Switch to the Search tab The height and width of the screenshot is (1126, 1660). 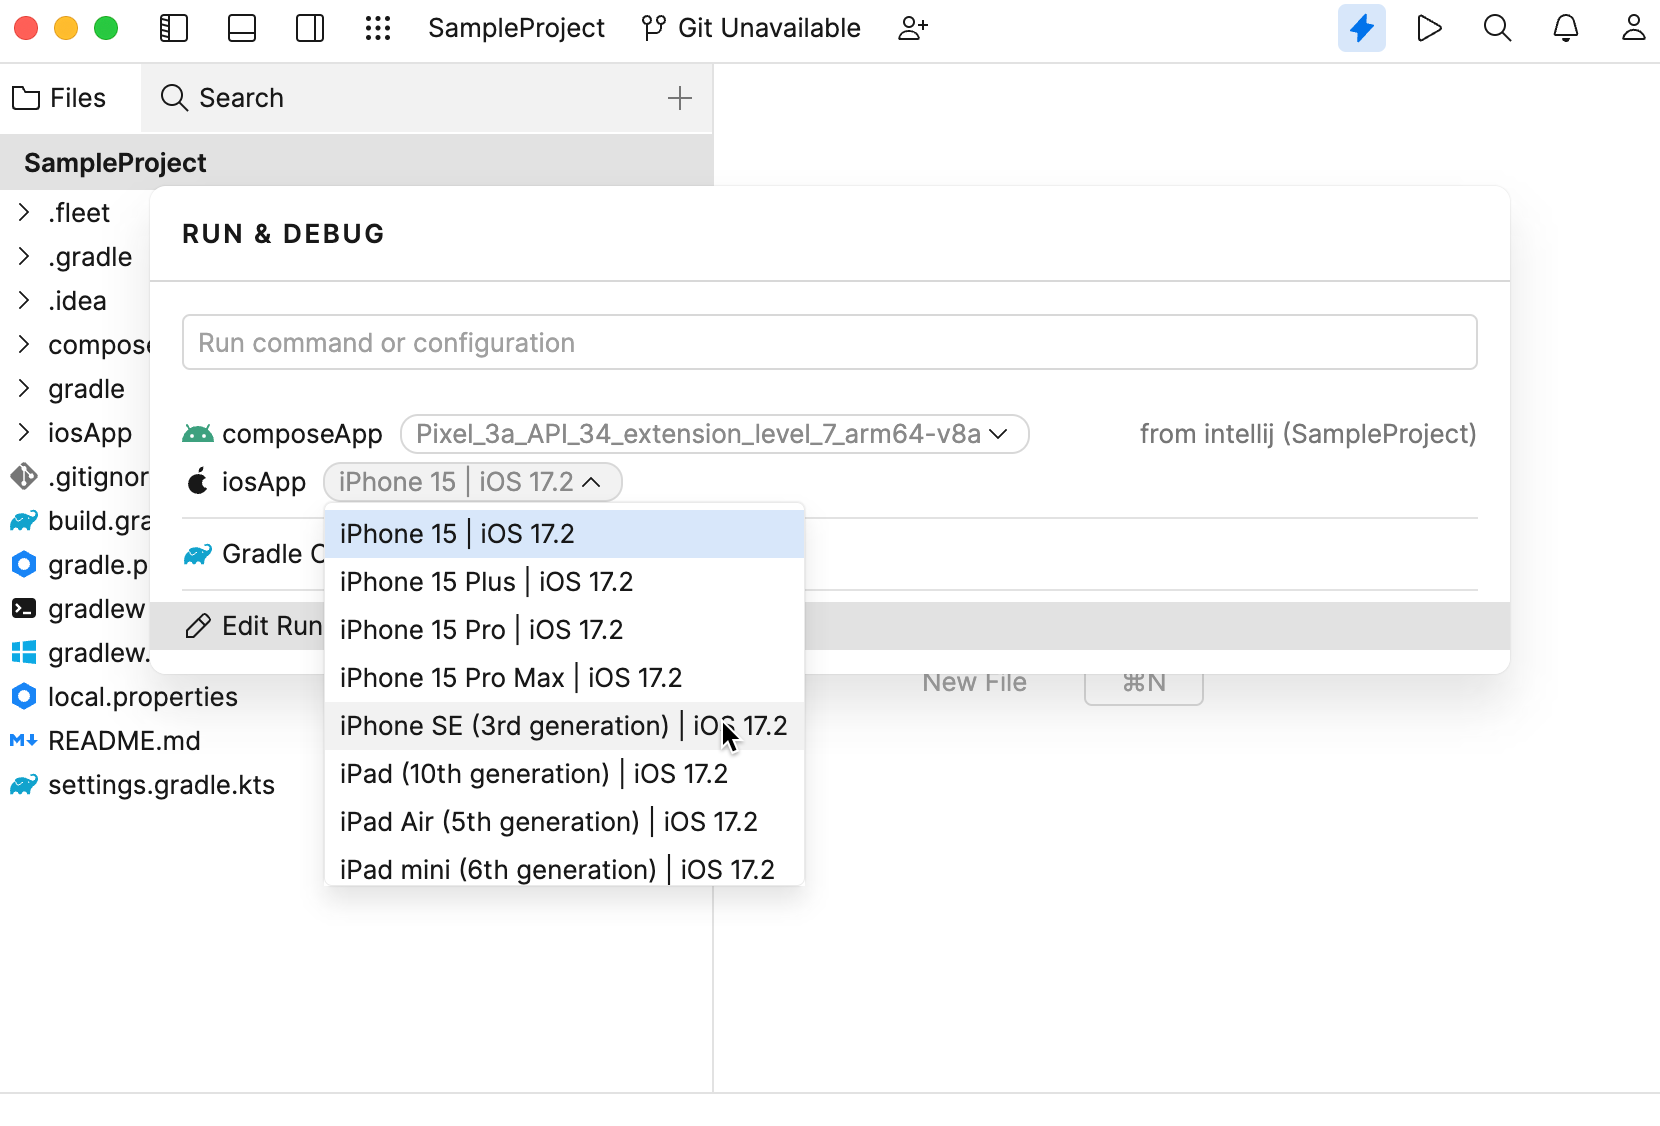222,98
